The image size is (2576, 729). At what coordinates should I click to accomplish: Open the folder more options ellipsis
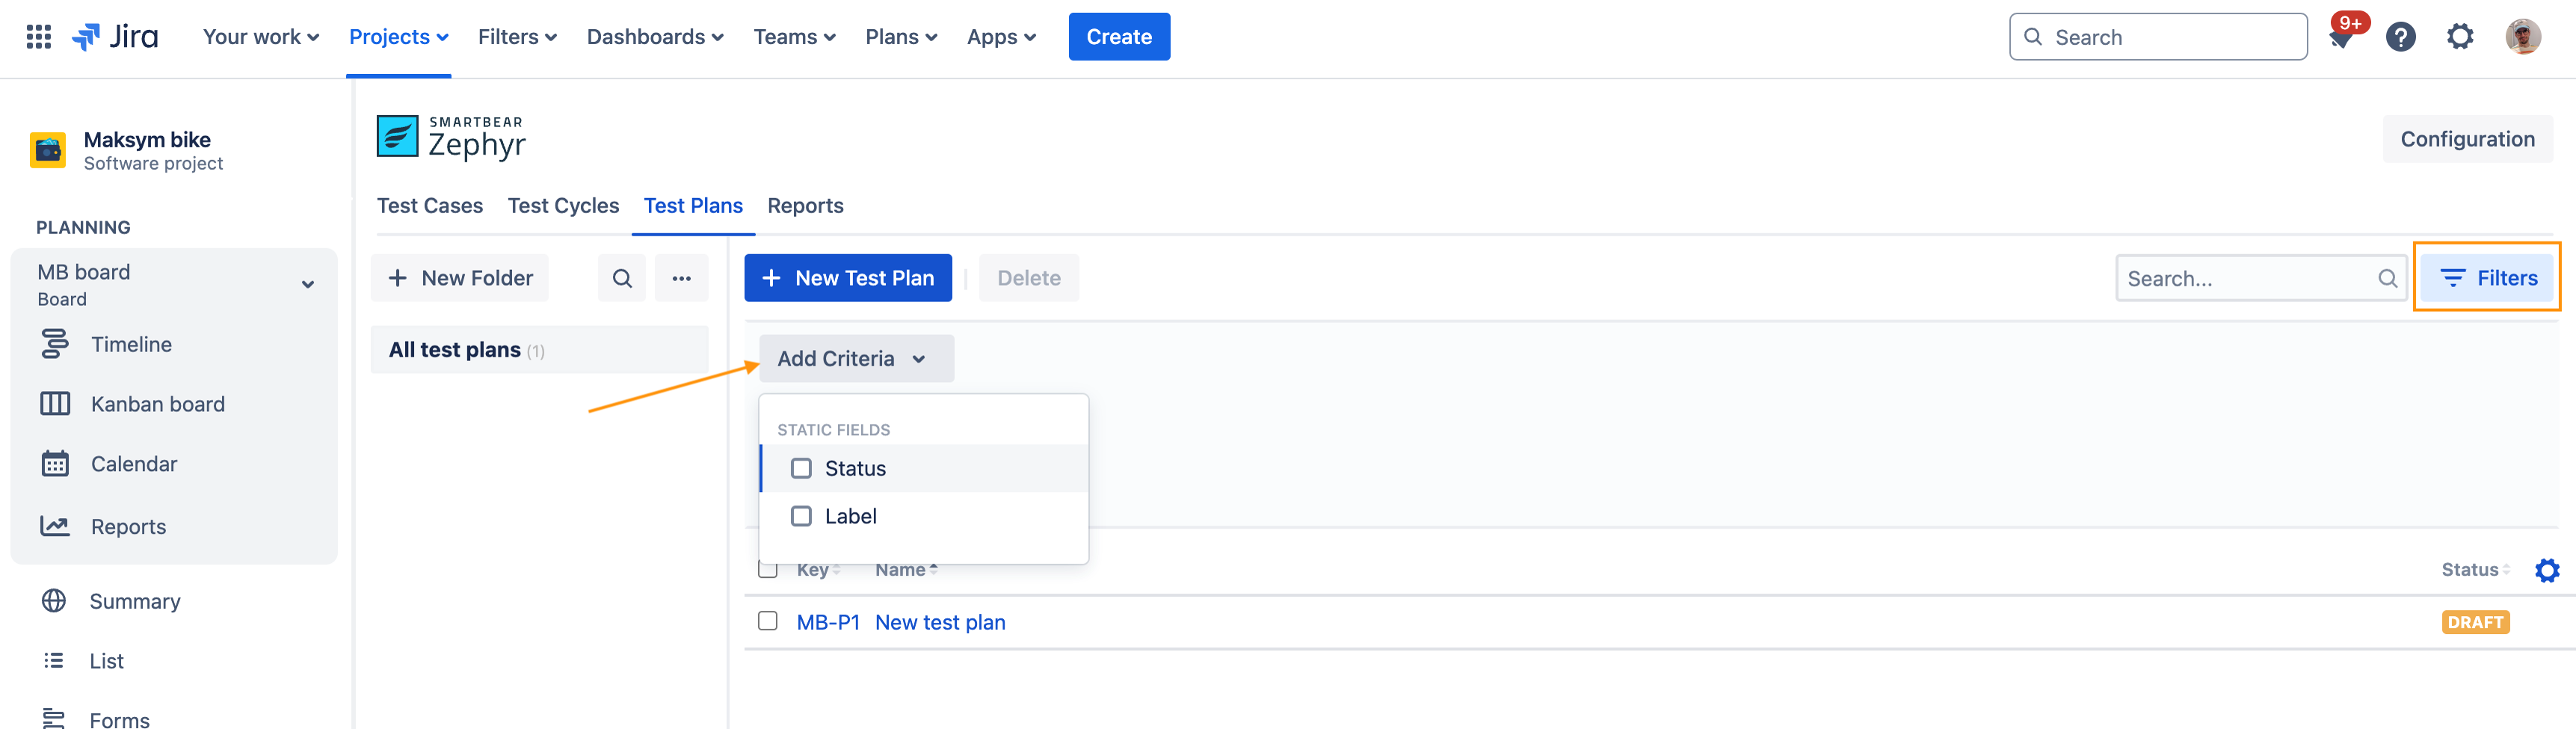pos(681,278)
